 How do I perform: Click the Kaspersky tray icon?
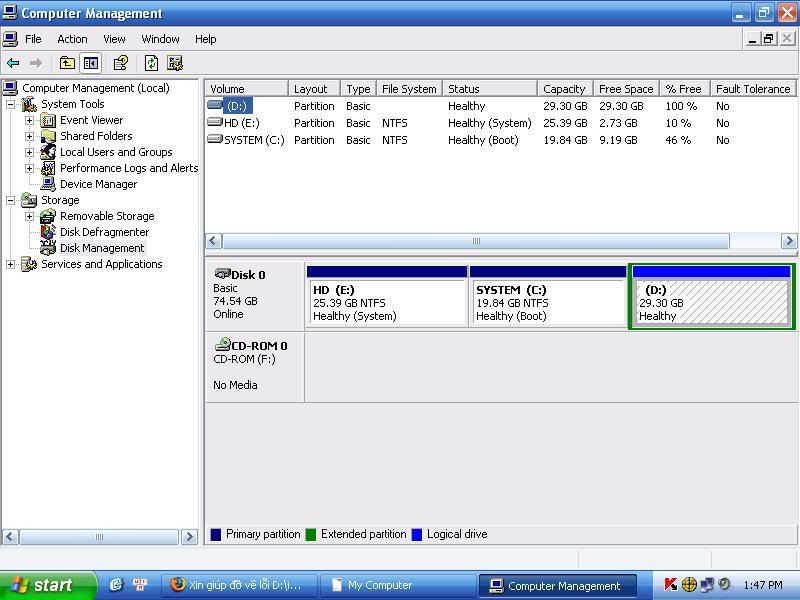point(671,584)
